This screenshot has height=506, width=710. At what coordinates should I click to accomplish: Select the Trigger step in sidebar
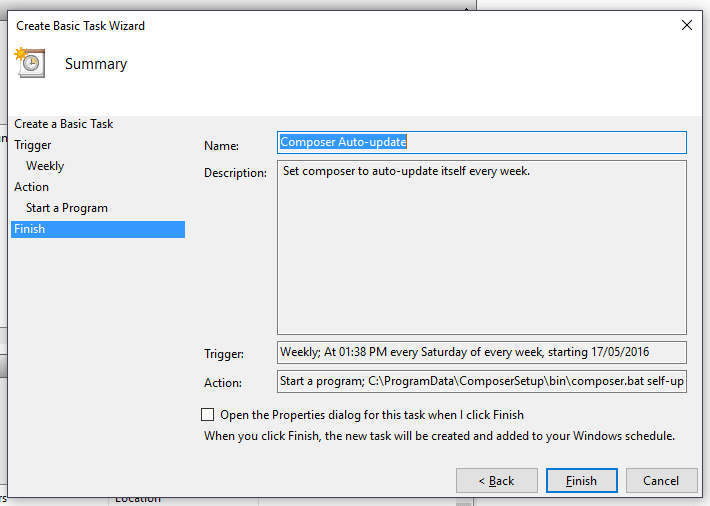click(x=33, y=145)
